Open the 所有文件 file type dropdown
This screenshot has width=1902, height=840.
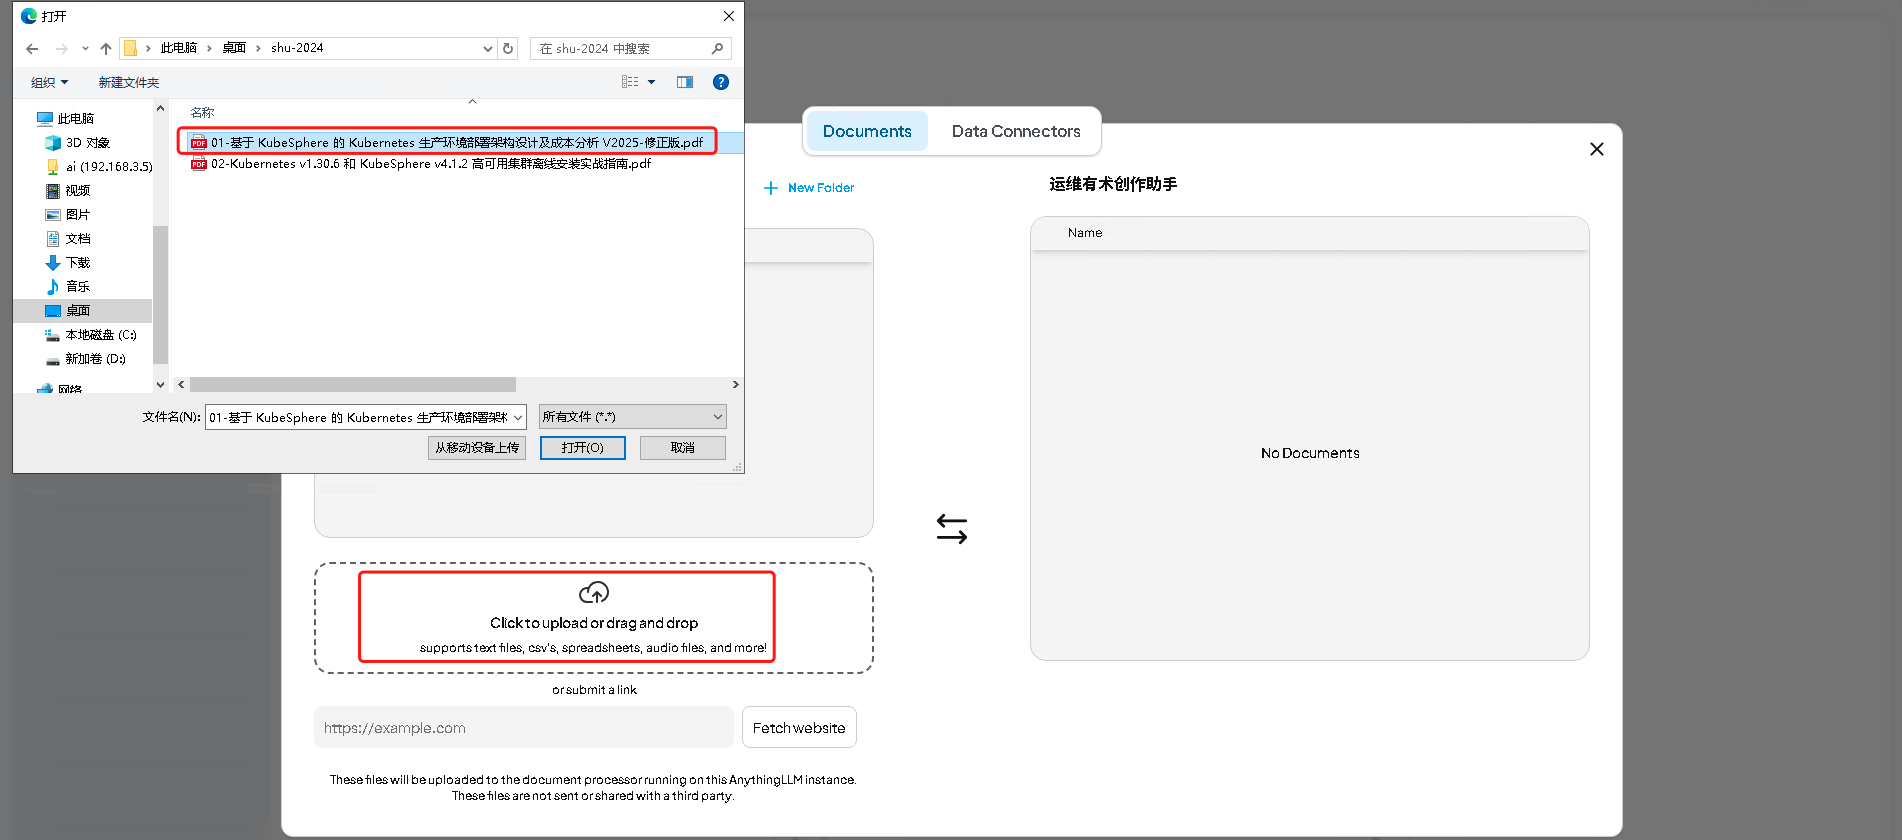(633, 417)
